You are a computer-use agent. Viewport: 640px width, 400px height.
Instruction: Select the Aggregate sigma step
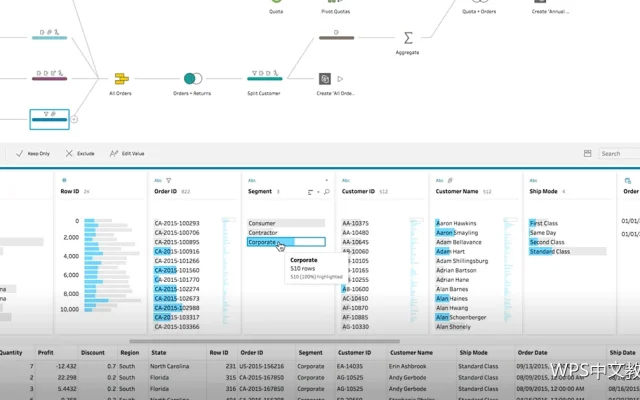pyautogui.click(x=408, y=38)
